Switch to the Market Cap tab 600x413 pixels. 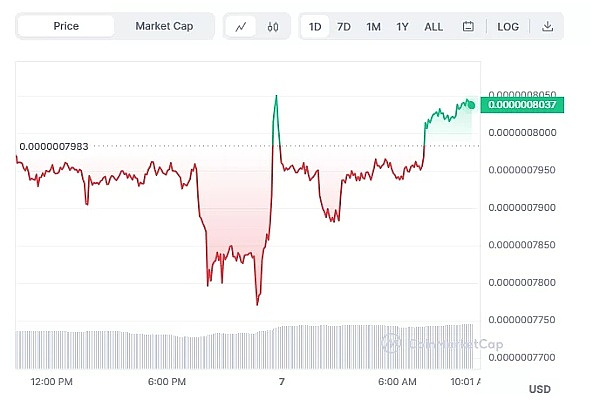(164, 27)
